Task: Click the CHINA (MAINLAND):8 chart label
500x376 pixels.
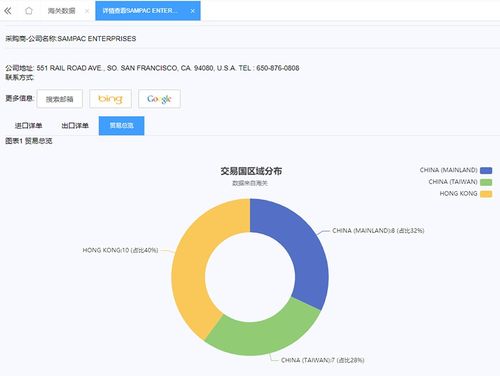Action: click(x=378, y=231)
